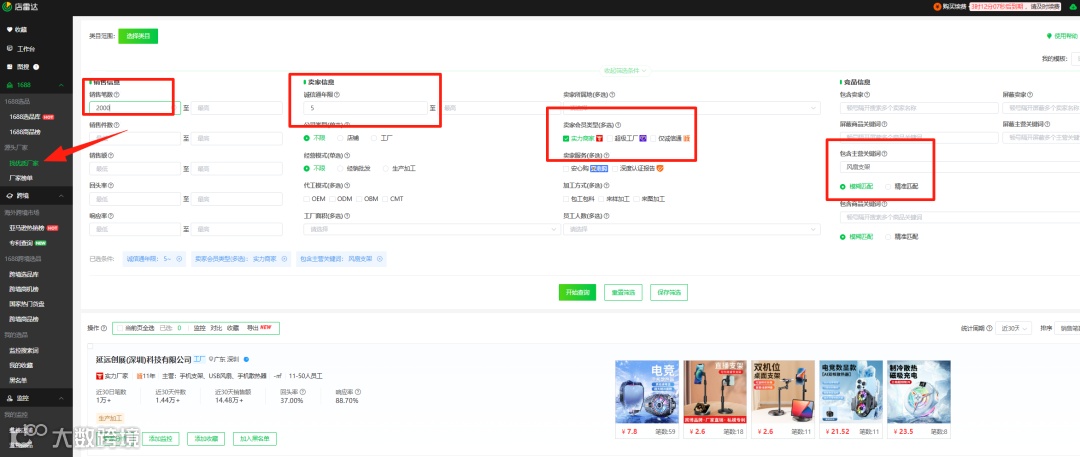Open the 工厂面积 dropdown
1080x457 pixels.
[x=432, y=229]
